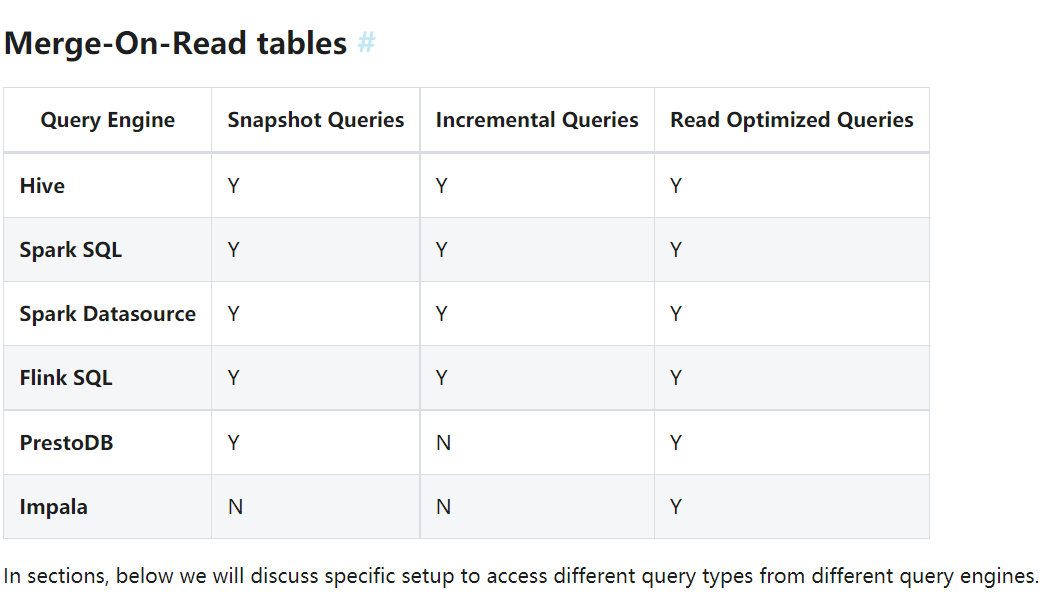Select the Incremental Queries column header
The height and width of the screenshot is (600, 1055).
click(537, 120)
